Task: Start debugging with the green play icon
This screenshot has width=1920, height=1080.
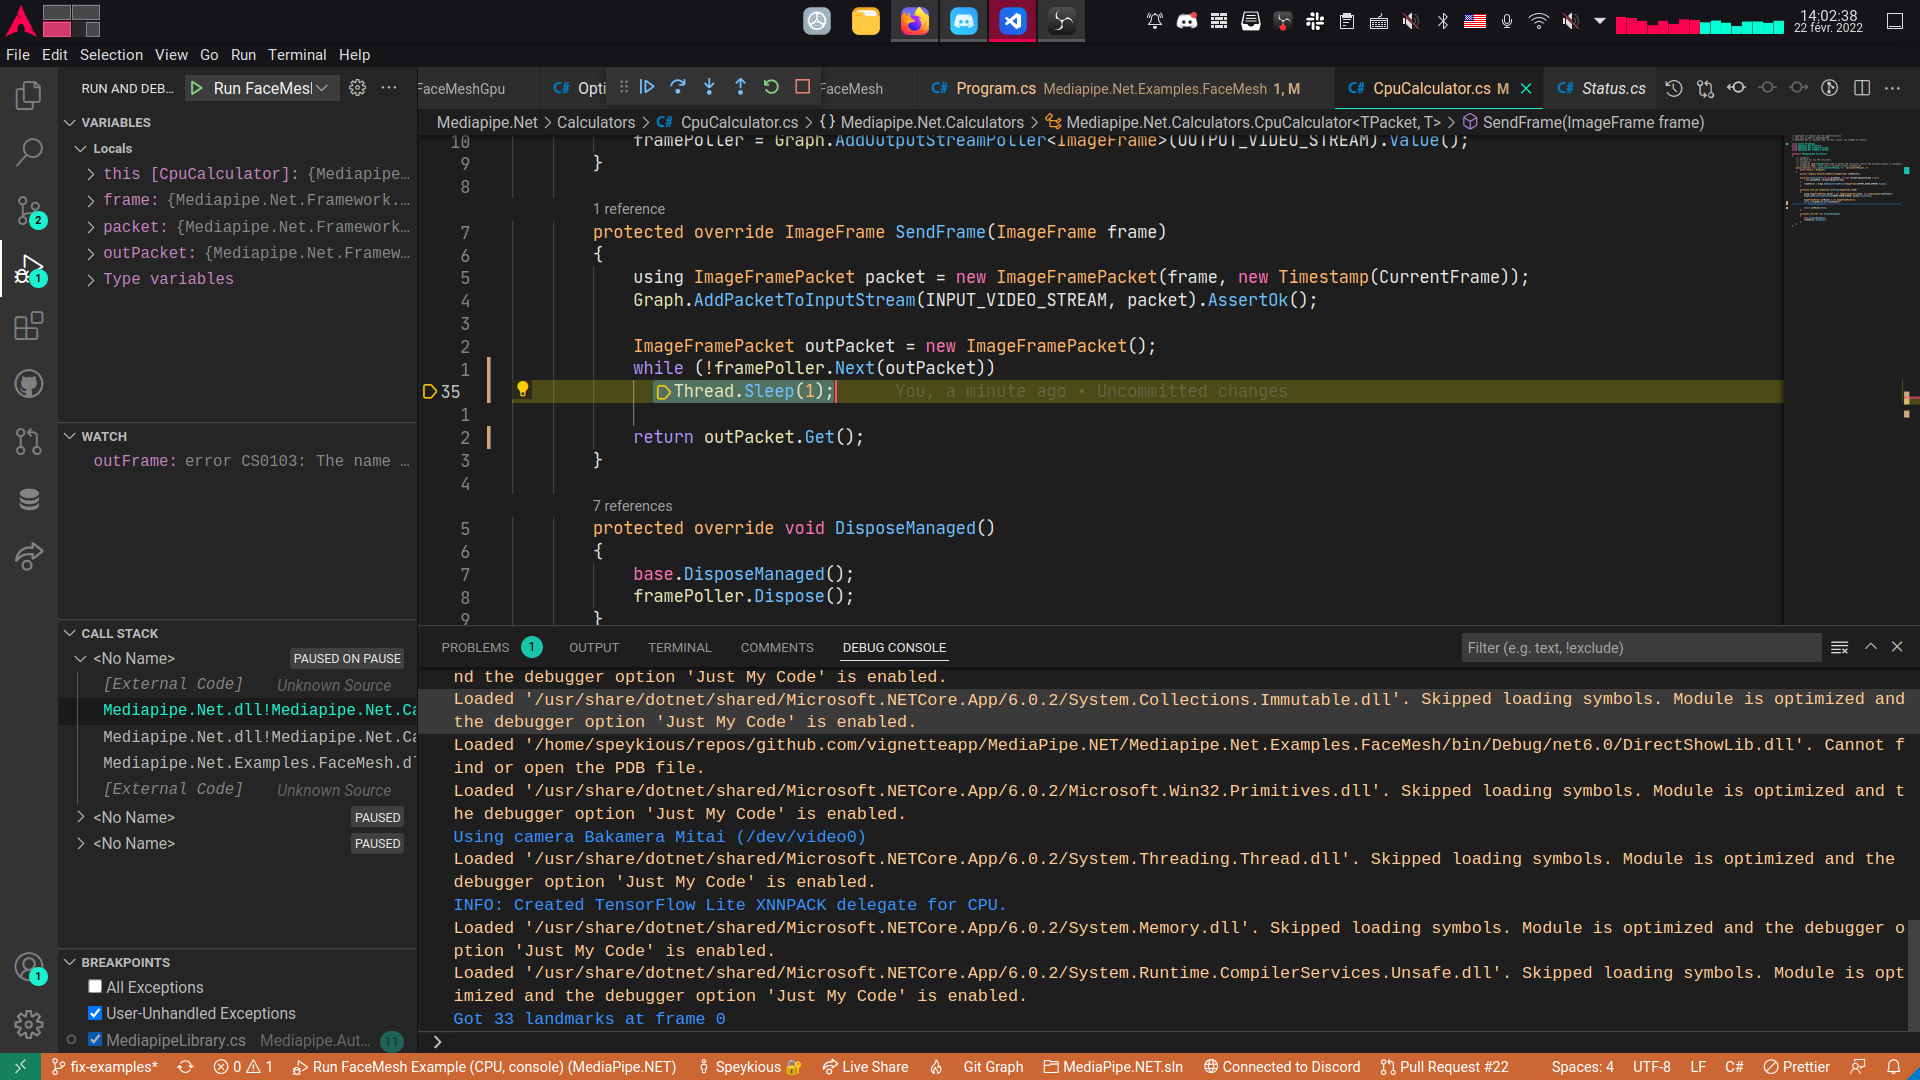Action: (x=197, y=88)
